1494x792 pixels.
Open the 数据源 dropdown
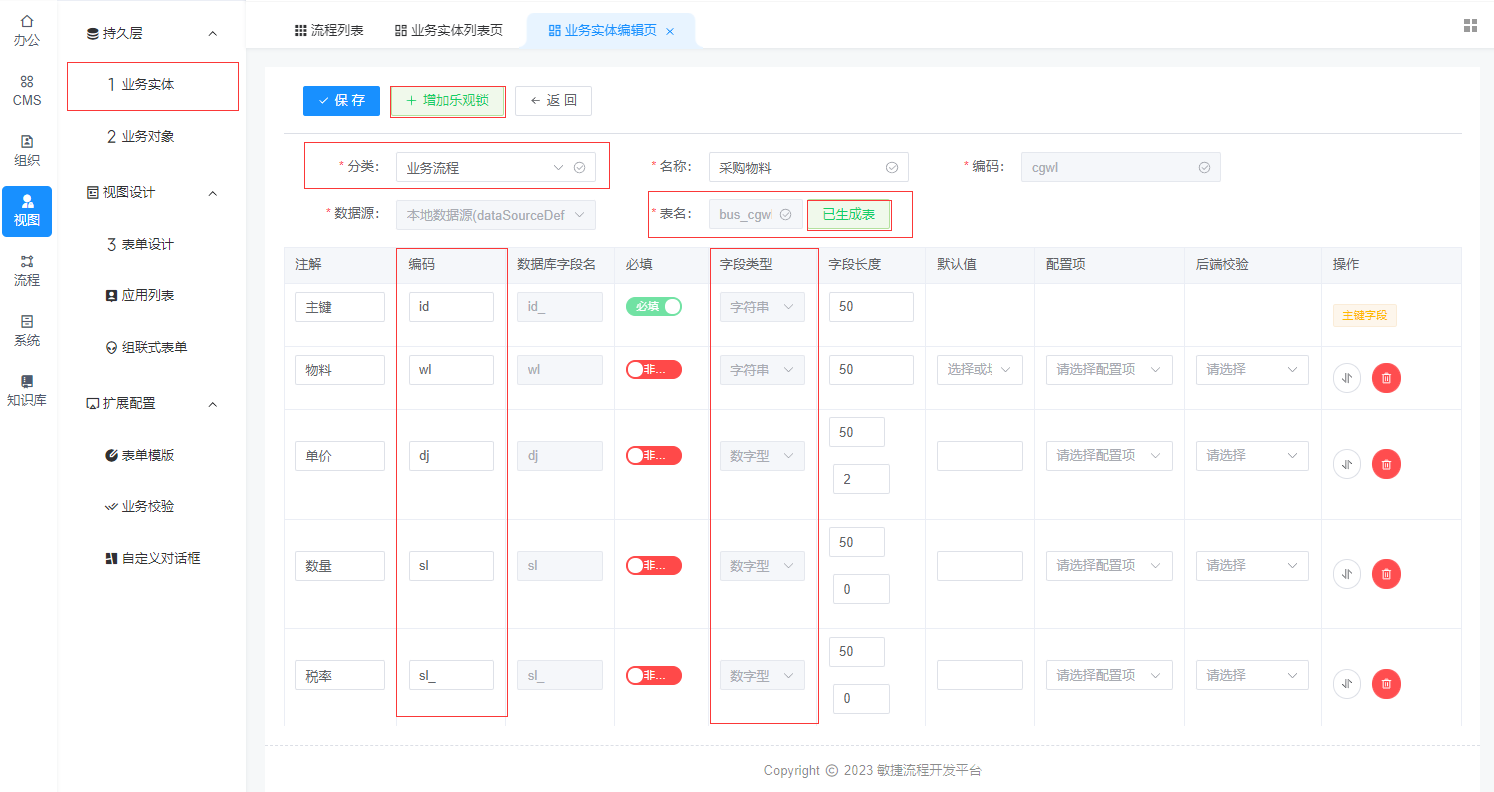point(496,215)
